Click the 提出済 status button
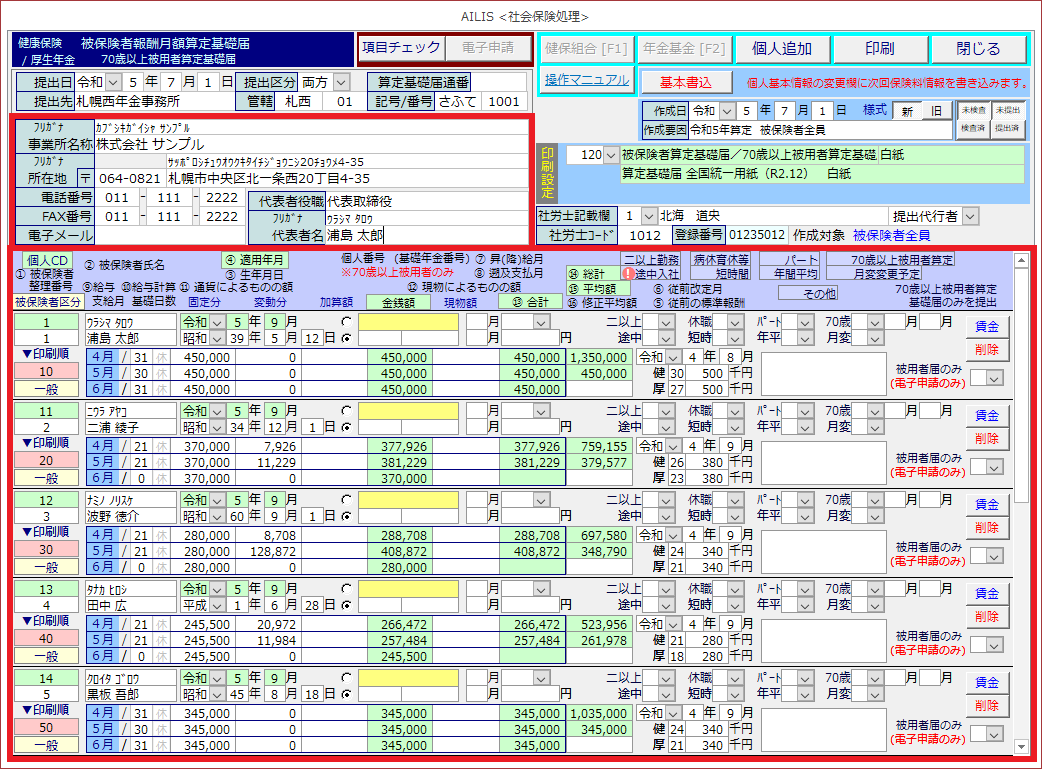 point(1008,129)
